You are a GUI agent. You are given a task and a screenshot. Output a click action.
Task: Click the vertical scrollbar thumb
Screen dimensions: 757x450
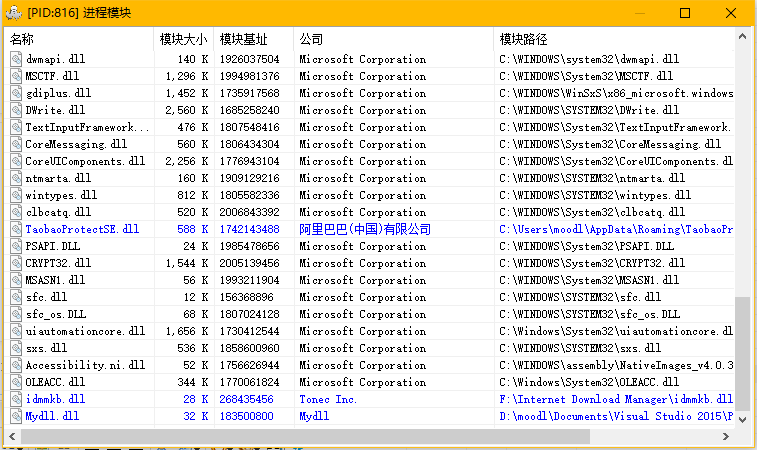coord(743,354)
